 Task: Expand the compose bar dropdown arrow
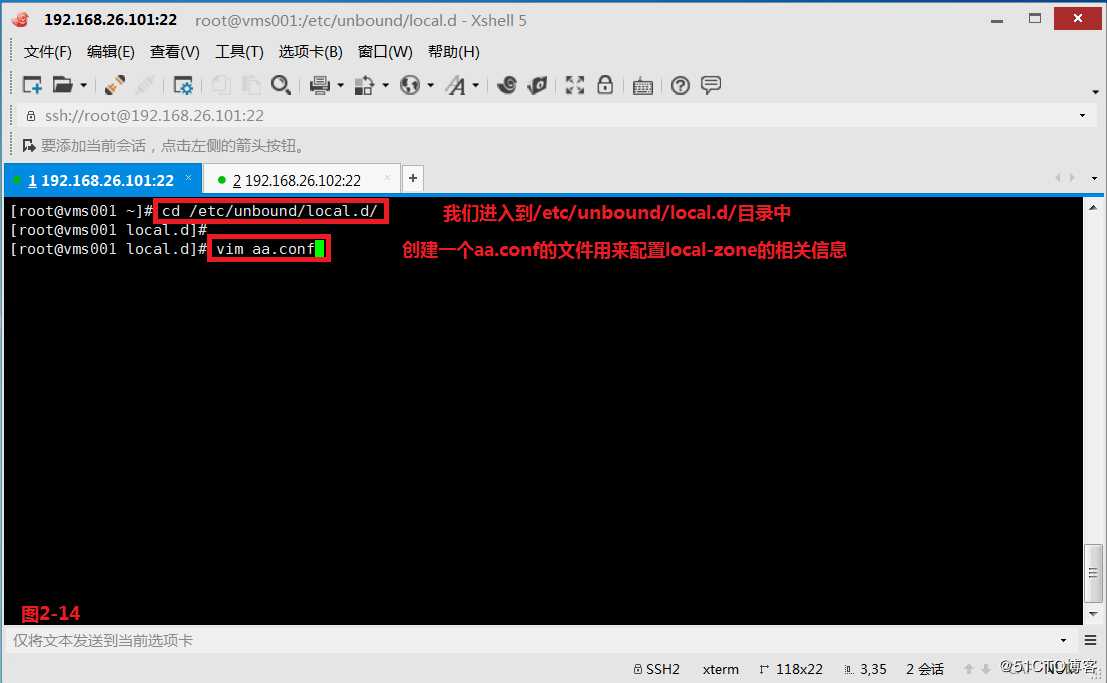(1063, 640)
